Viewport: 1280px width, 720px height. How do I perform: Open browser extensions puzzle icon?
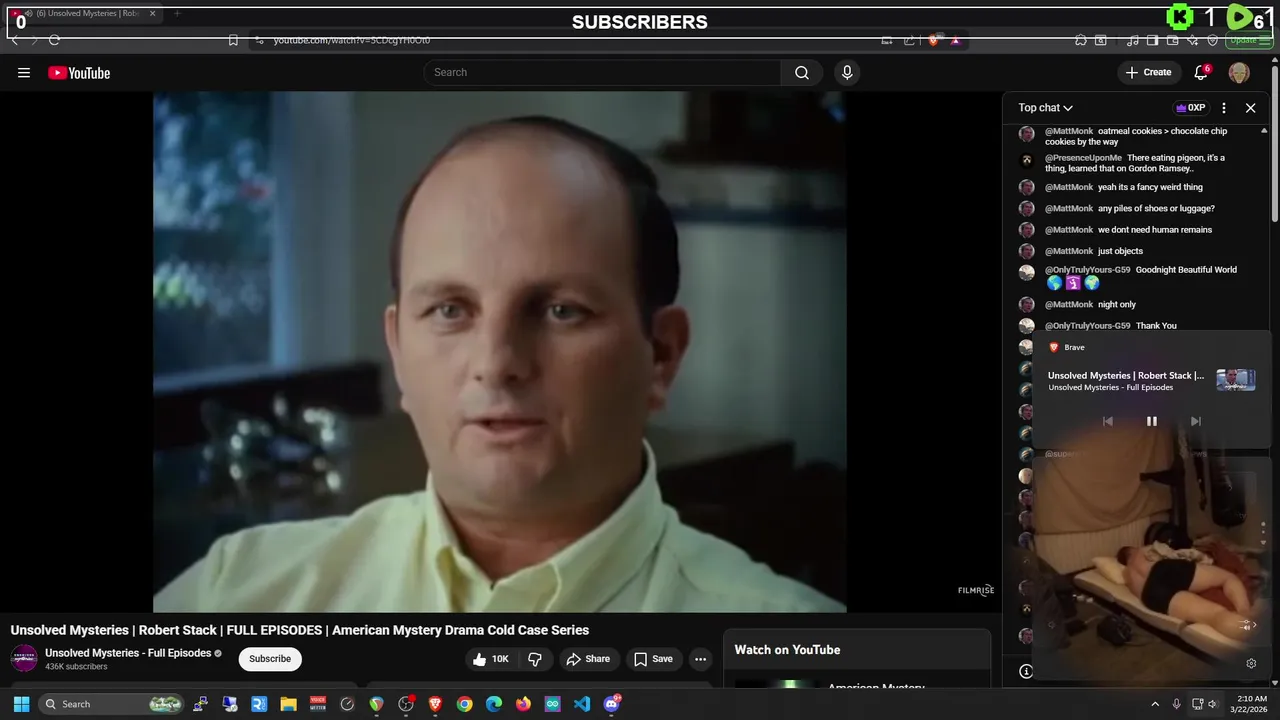click(1081, 40)
